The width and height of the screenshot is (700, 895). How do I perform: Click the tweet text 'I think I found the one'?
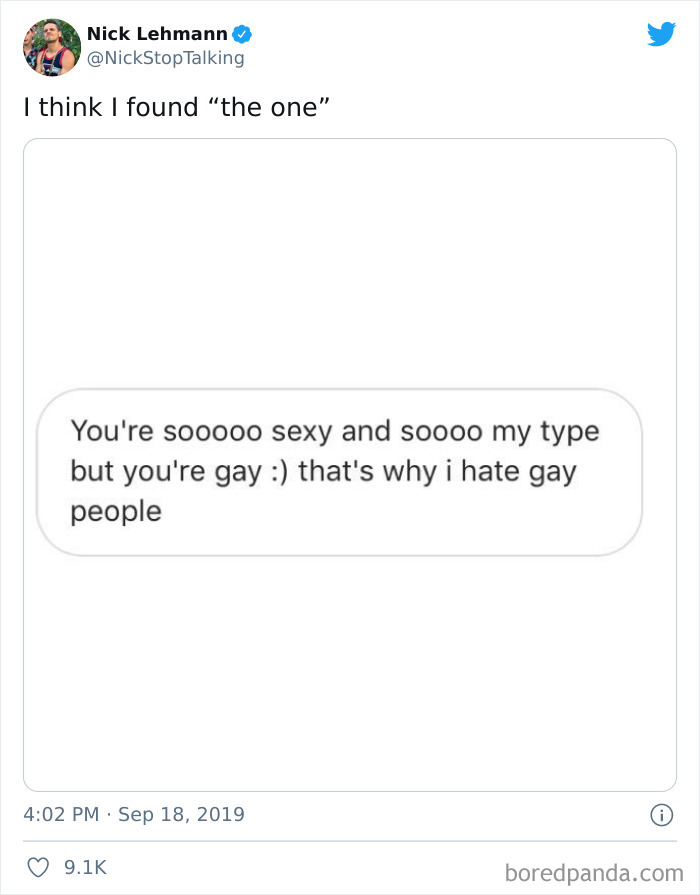coord(178,106)
